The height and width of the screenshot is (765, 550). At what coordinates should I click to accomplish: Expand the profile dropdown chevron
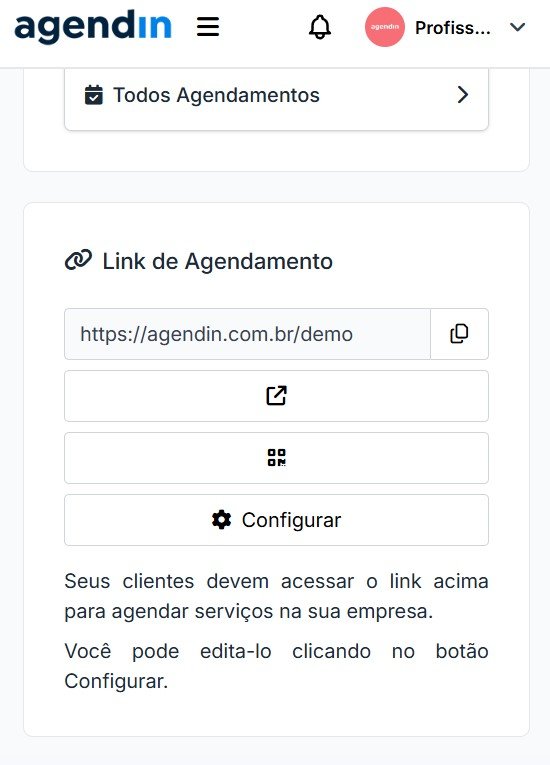click(x=518, y=27)
